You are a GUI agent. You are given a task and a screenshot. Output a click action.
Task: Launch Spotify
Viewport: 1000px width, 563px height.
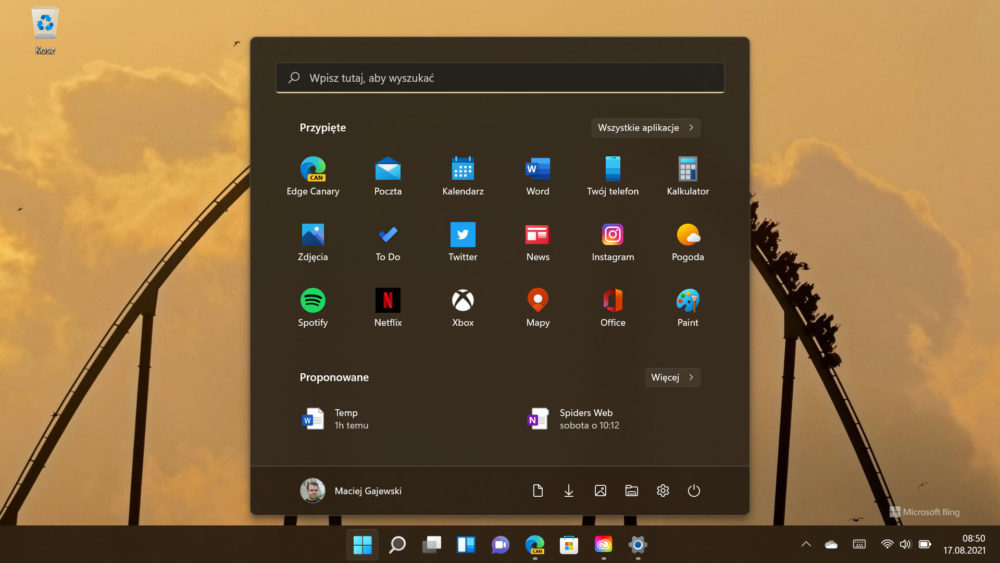[x=312, y=307]
